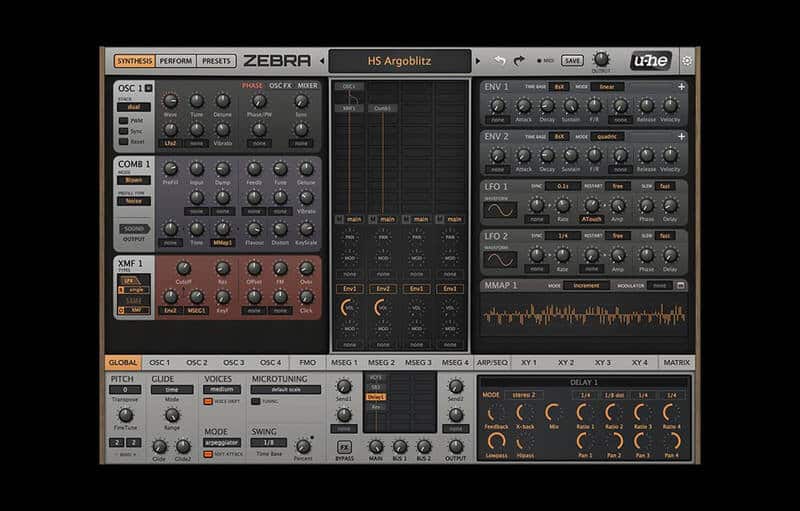Open the Delay 1 mode menu showing stereo 2
Viewport: 800px width, 511px height.
point(524,395)
